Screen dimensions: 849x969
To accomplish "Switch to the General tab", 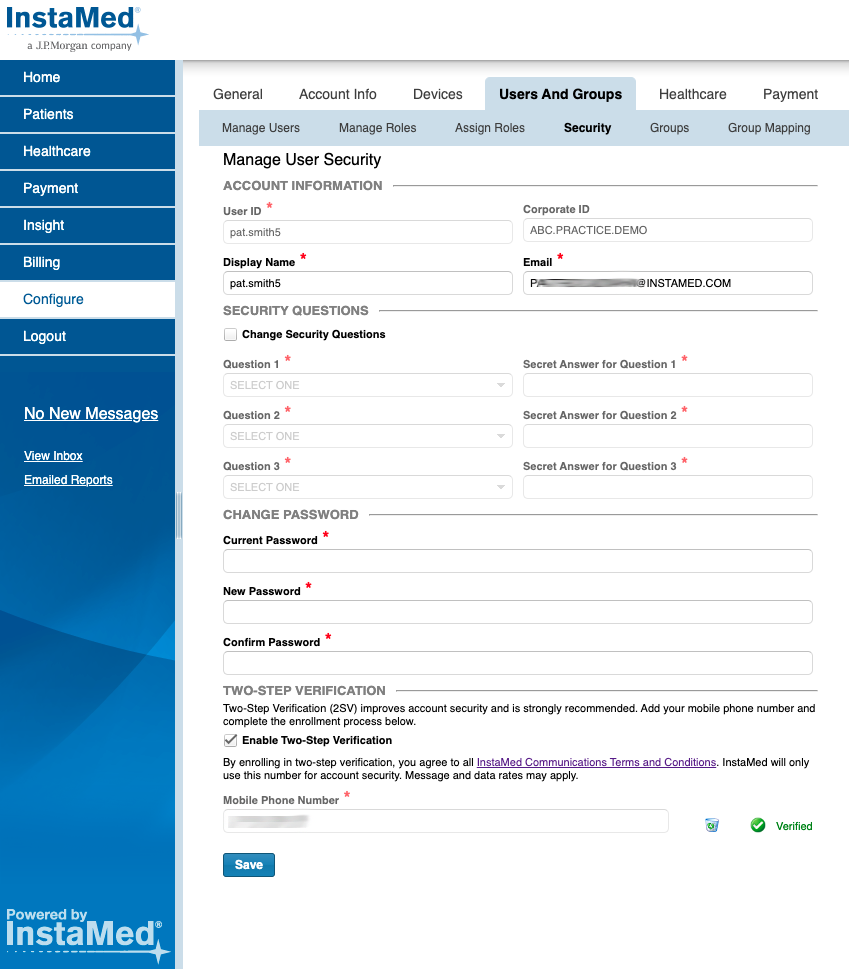I will click(237, 93).
